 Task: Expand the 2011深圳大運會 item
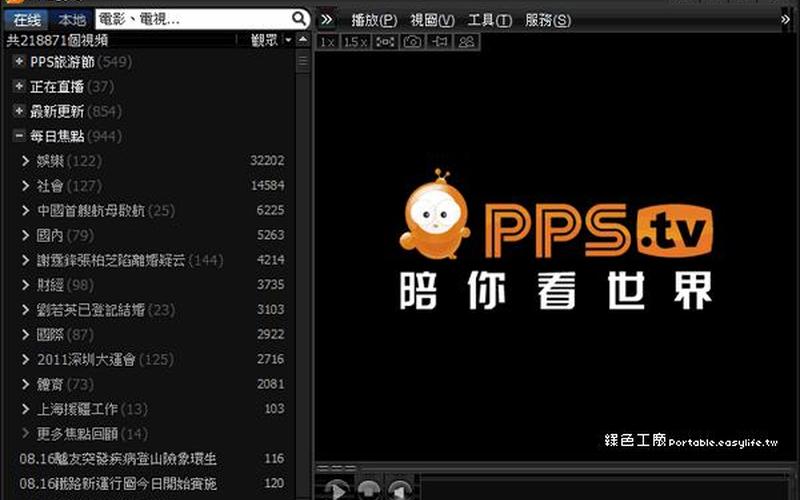[26, 359]
